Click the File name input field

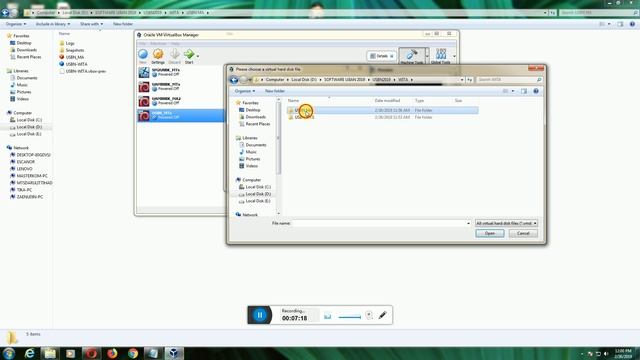point(380,223)
